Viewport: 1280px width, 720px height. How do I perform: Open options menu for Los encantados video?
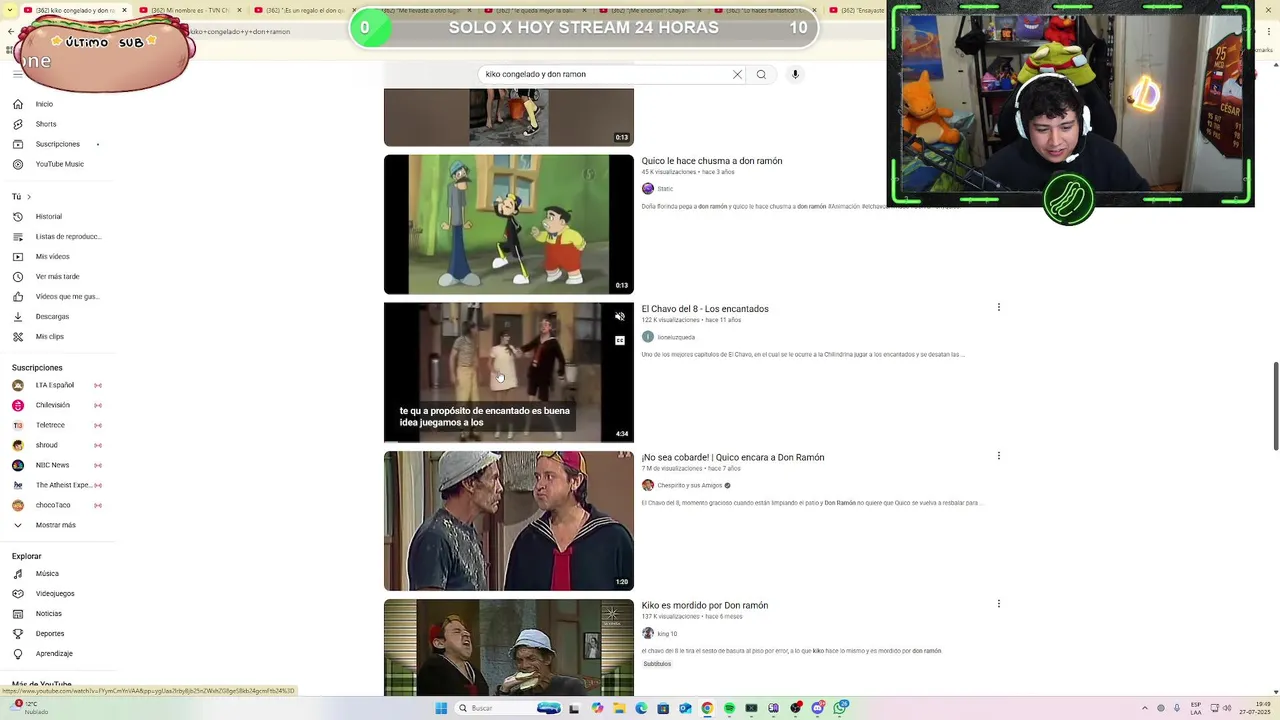[x=998, y=307]
